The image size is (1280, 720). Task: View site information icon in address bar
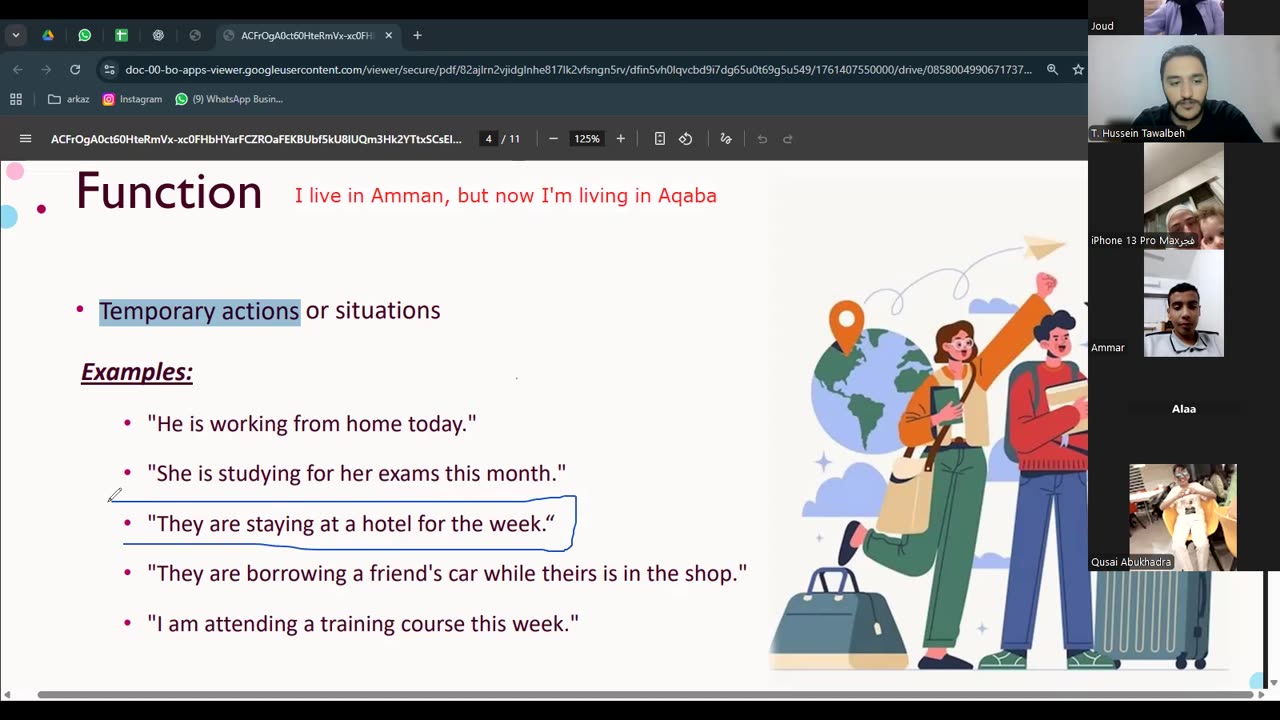pyautogui.click(x=109, y=69)
